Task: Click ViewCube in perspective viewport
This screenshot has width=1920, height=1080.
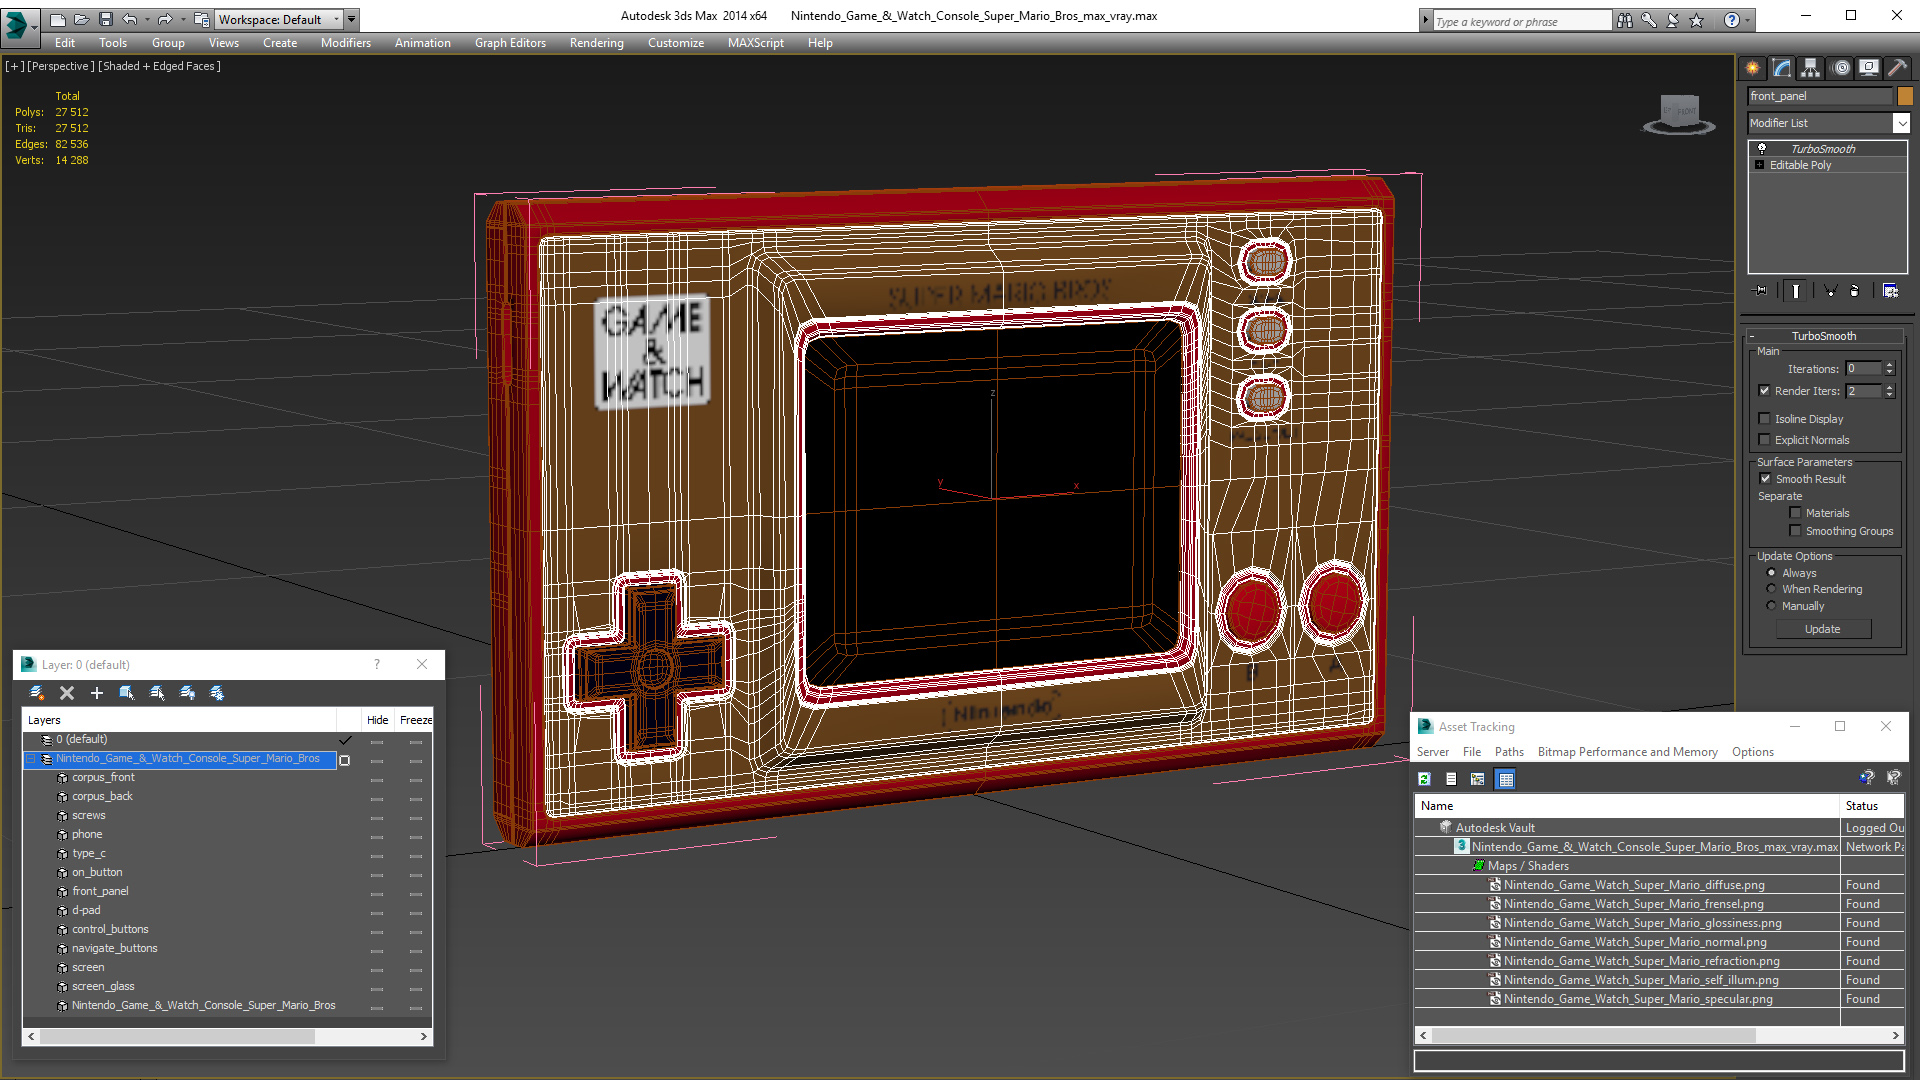Action: [x=1680, y=114]
